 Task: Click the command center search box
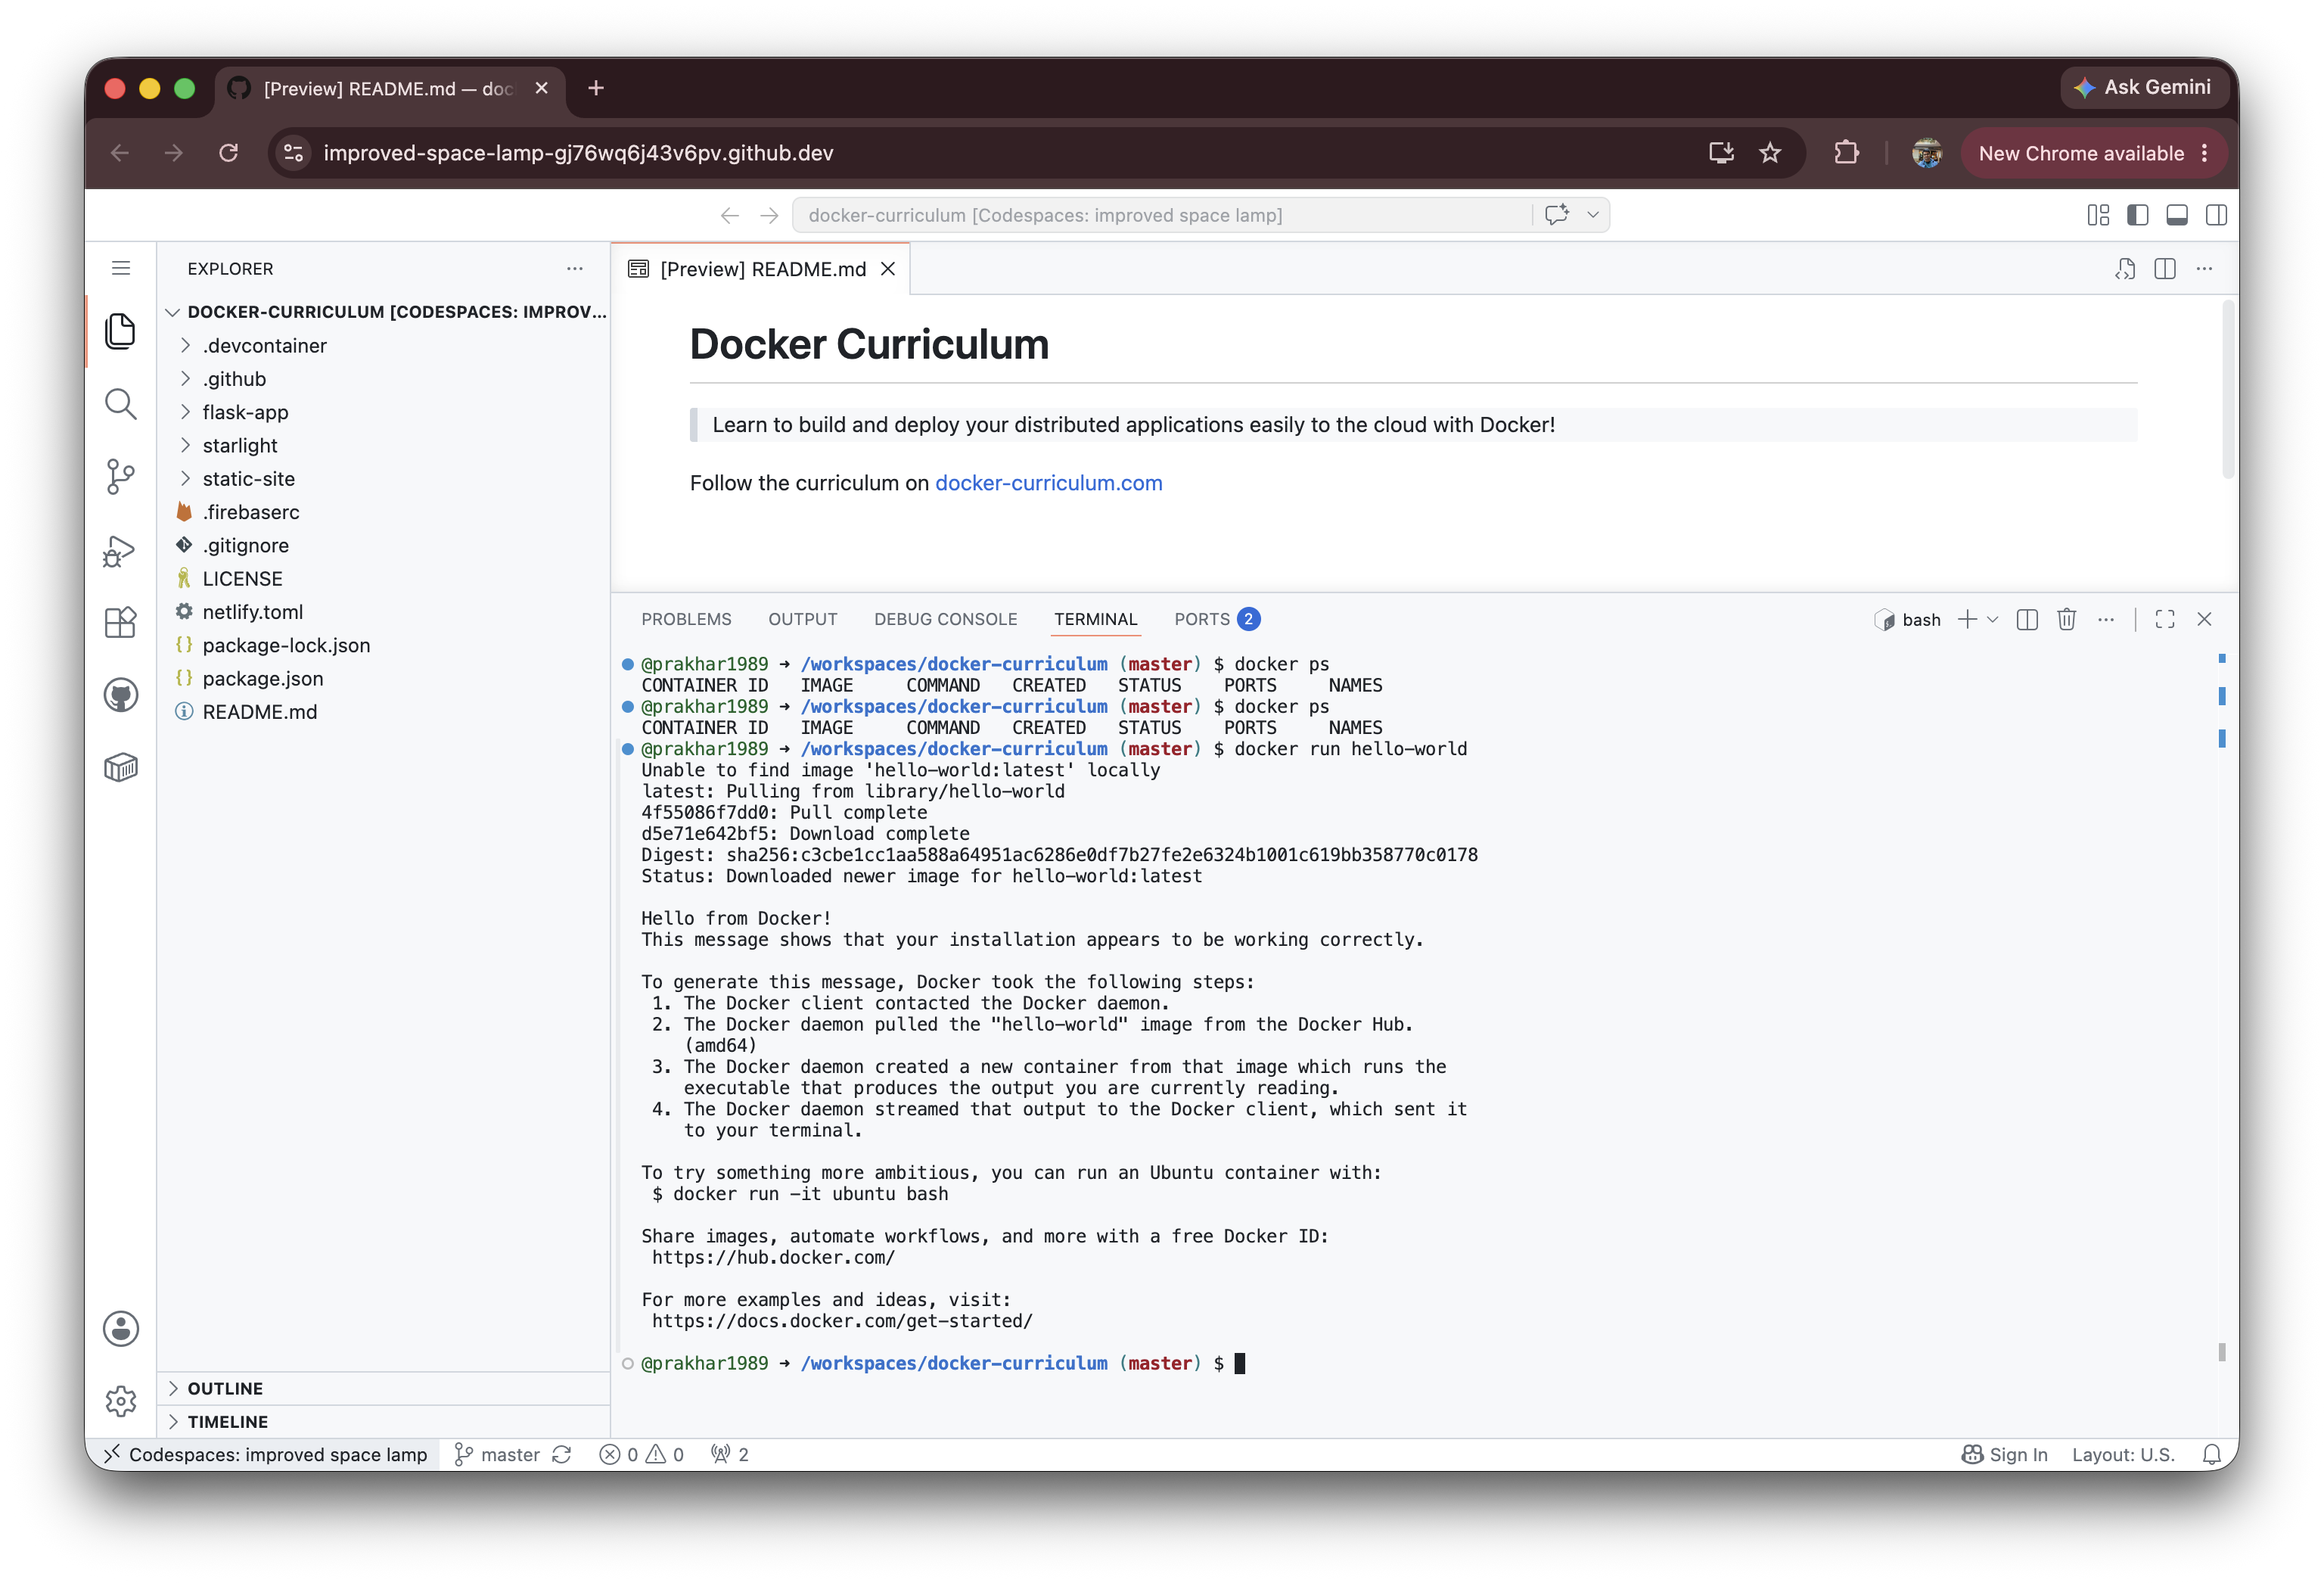pos(1161,215)
